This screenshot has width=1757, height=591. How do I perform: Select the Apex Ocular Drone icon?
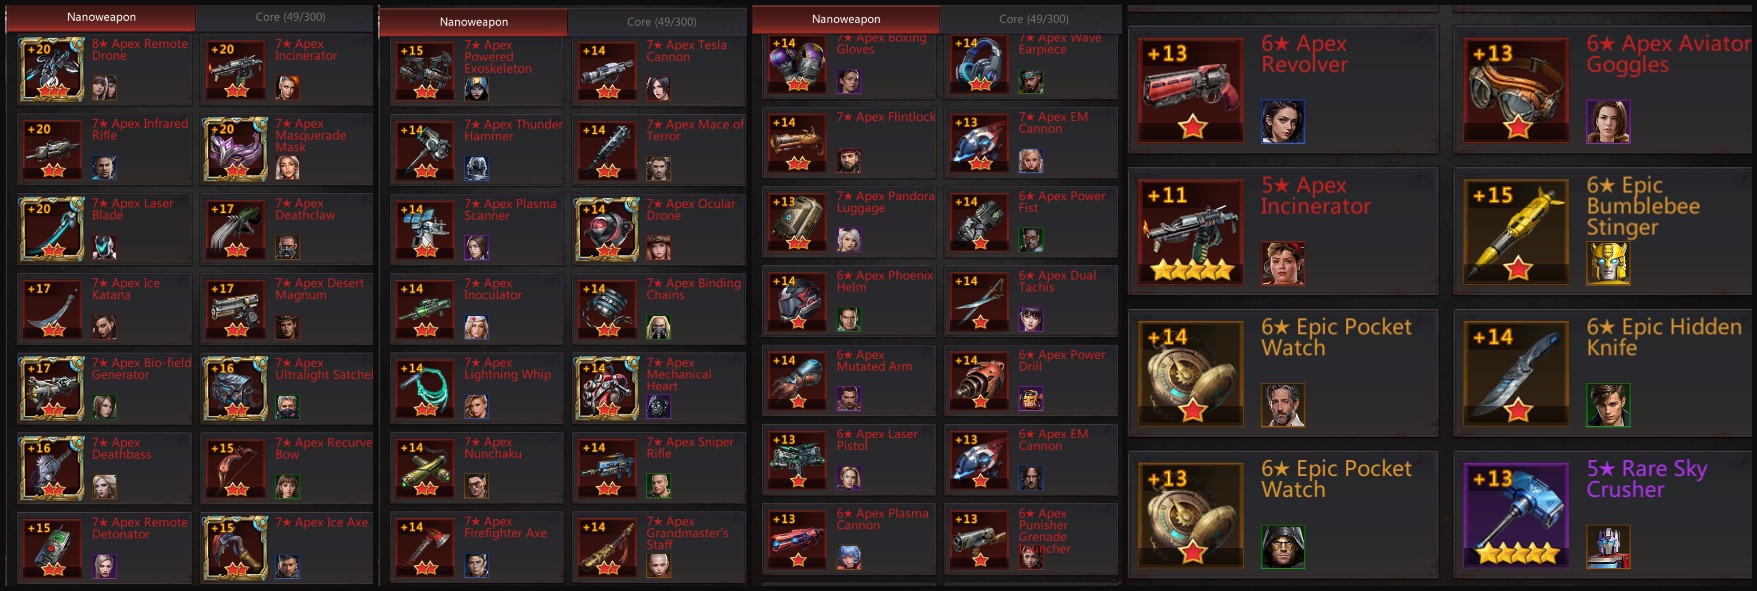point(607,229)
